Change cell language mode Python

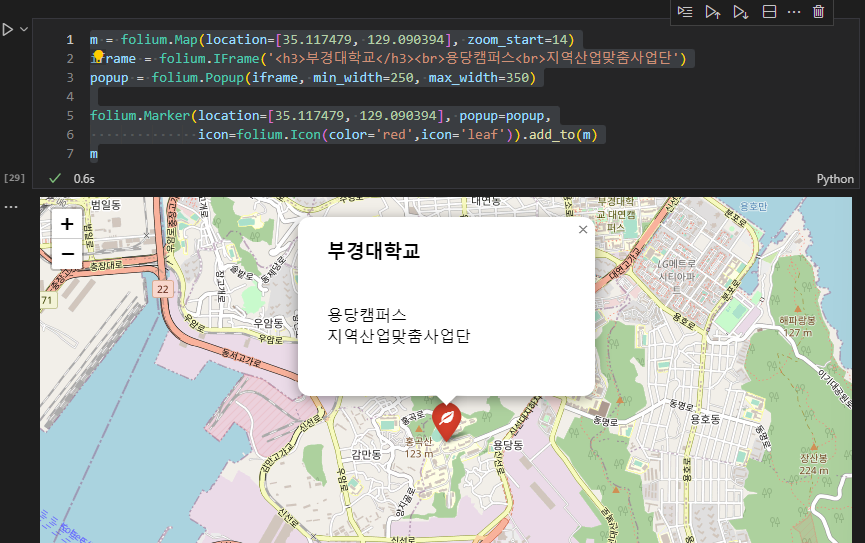(835, 179)
